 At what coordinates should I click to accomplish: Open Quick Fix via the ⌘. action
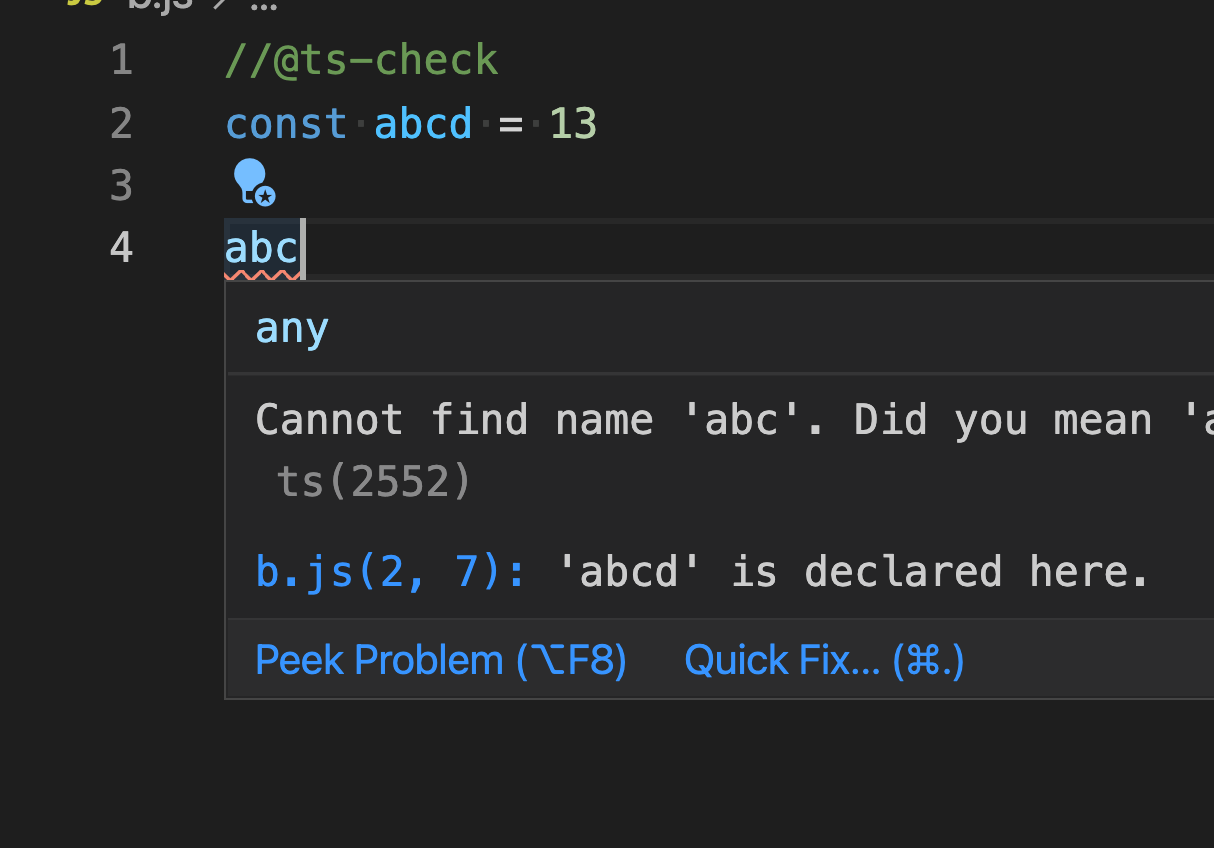(822, 659)
